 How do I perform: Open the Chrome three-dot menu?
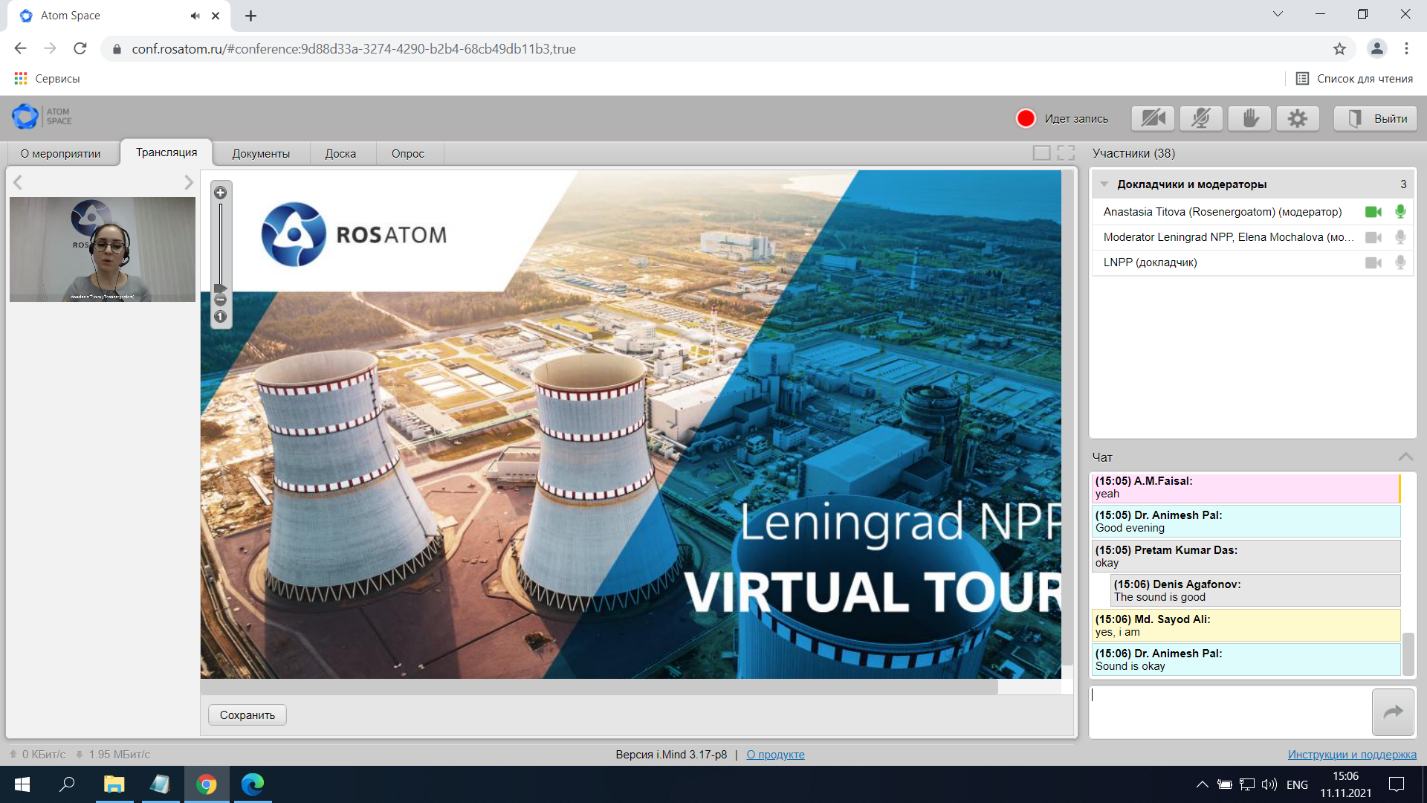1407,48
